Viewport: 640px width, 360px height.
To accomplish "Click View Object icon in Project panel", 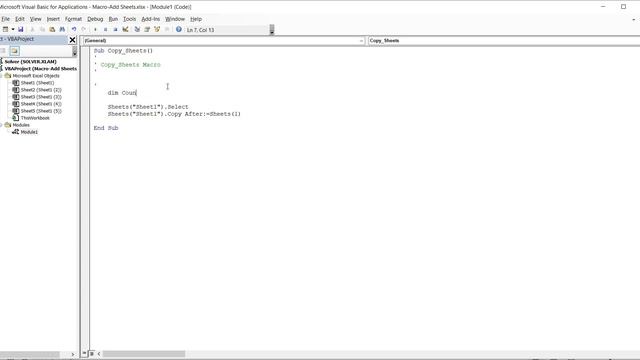I will coord(3,51).
